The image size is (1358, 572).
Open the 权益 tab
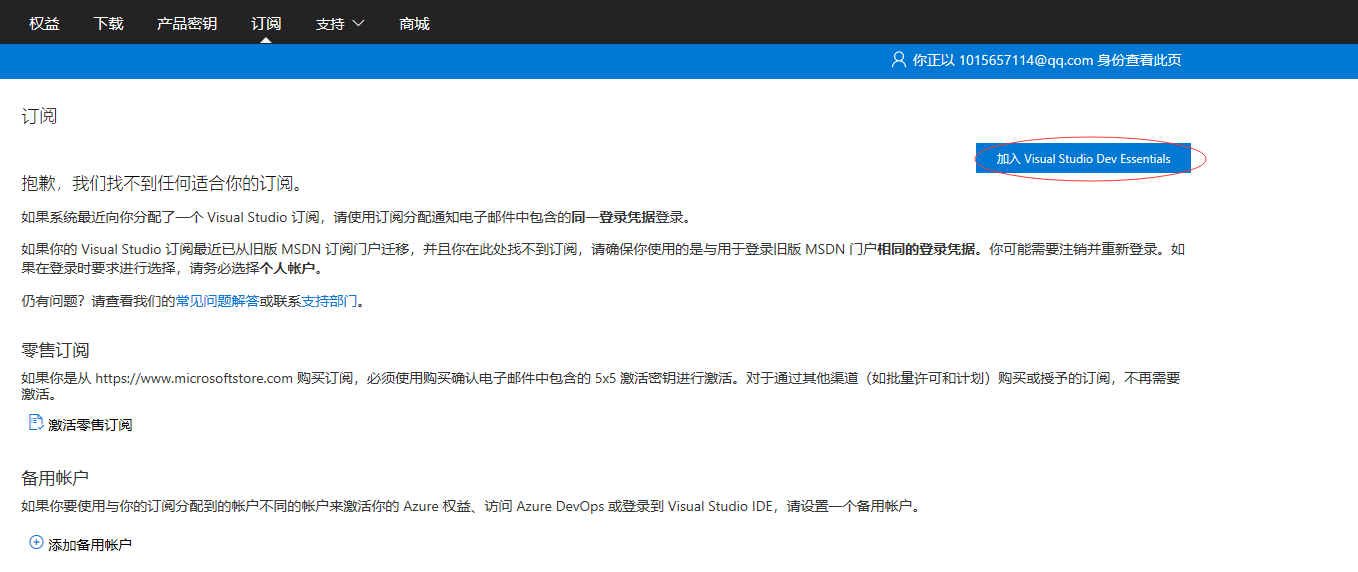44,23
